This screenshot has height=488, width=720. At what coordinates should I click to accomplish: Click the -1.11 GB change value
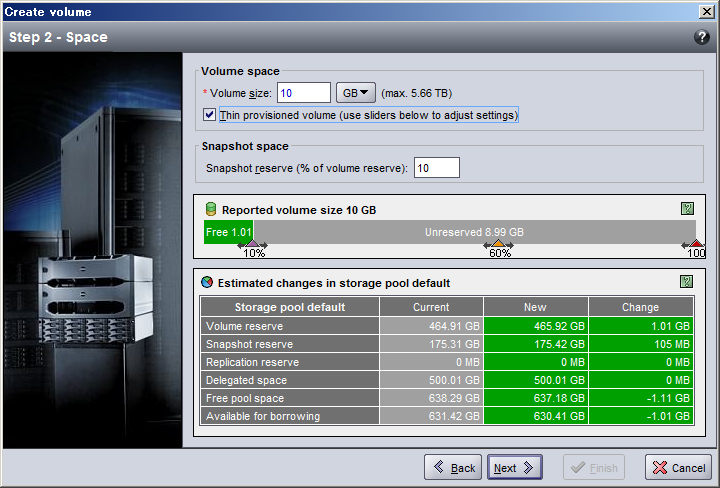[x=641, y=398]
